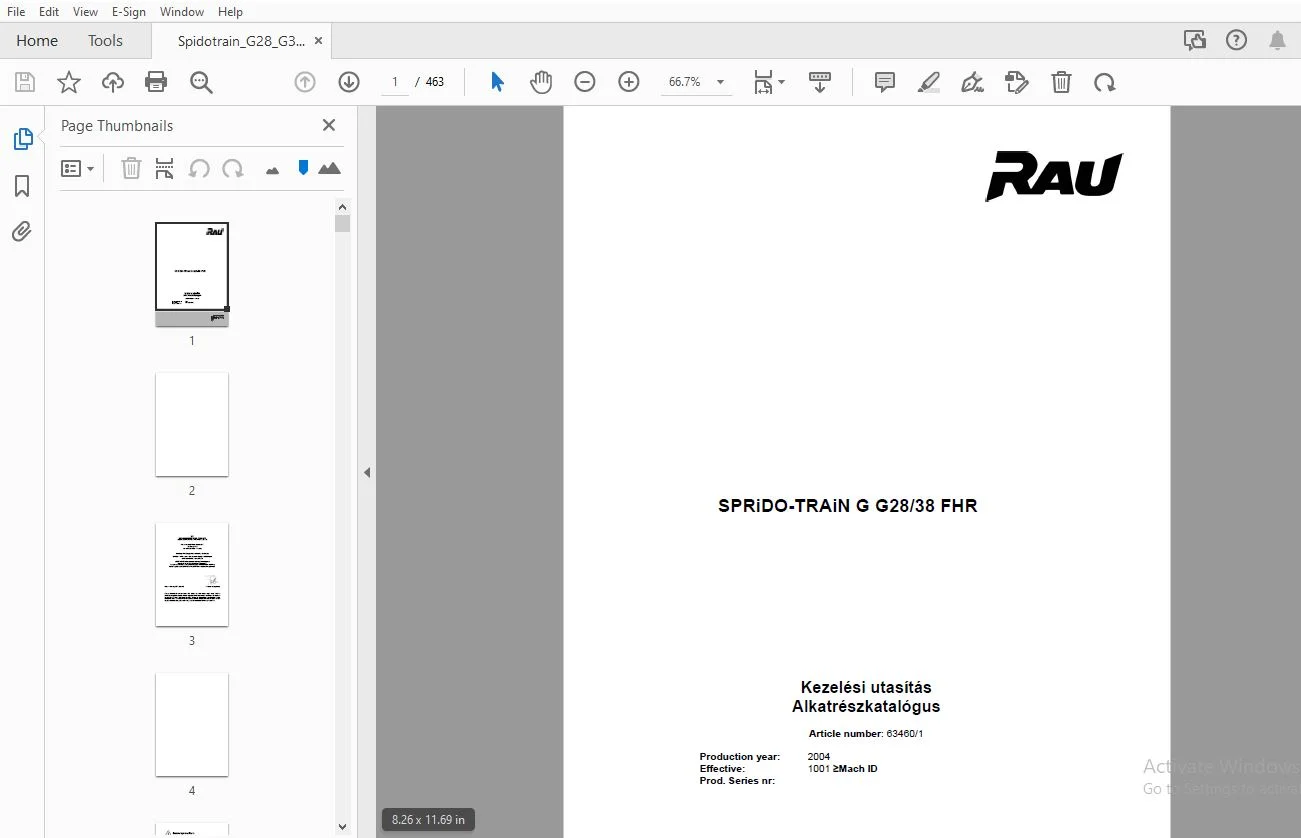The image size is (1301, 838).
Task: Close the Page Thumbnails panel
Action: point(329,125)
